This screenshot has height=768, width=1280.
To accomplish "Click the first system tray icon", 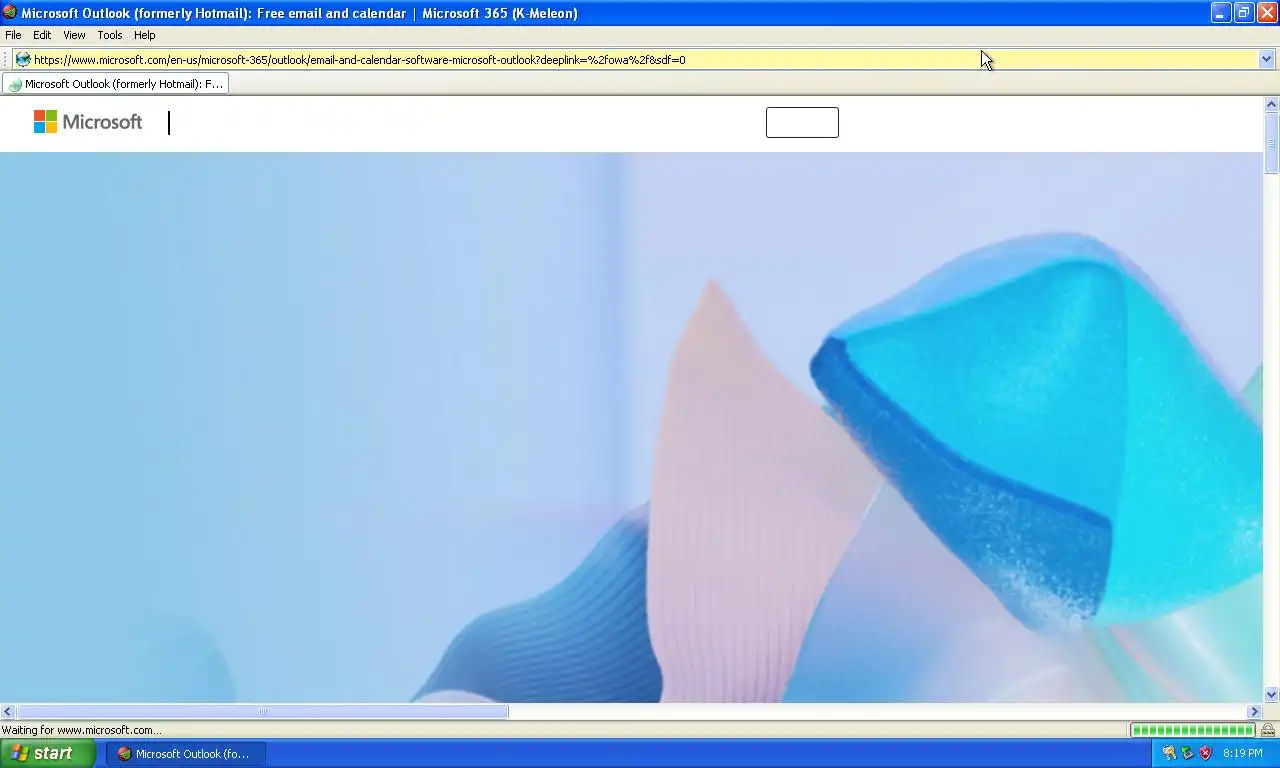I will pyautogui.click(x=1169, y=753).
